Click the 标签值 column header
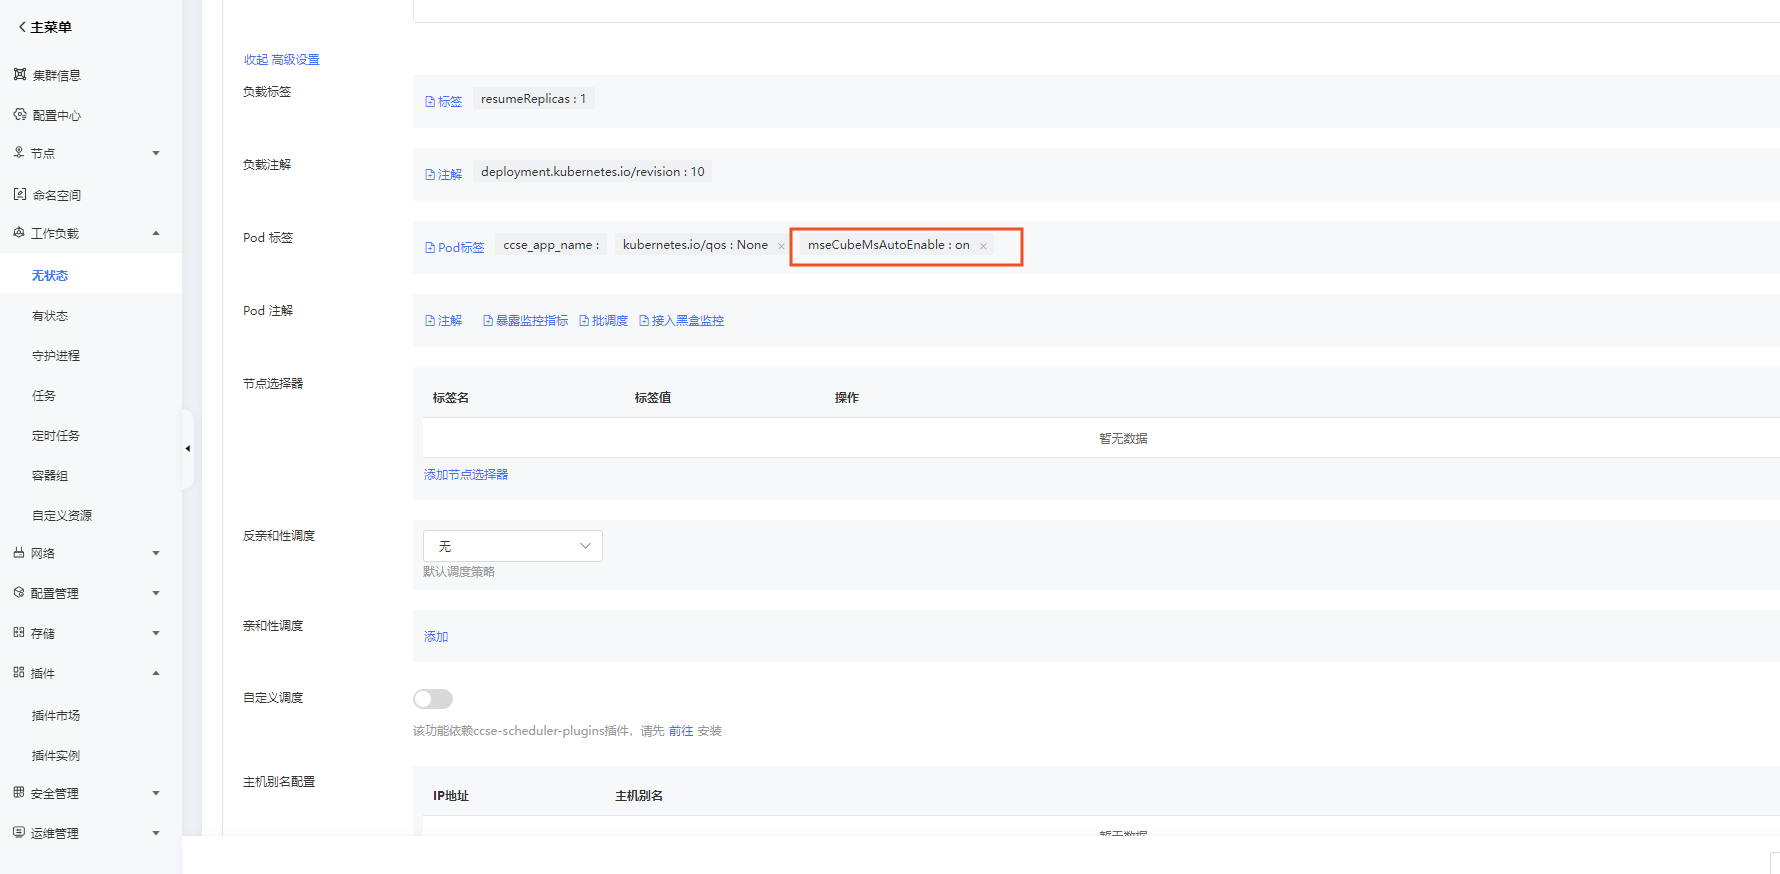This screenshot has height=874, width=1780. 653,398
